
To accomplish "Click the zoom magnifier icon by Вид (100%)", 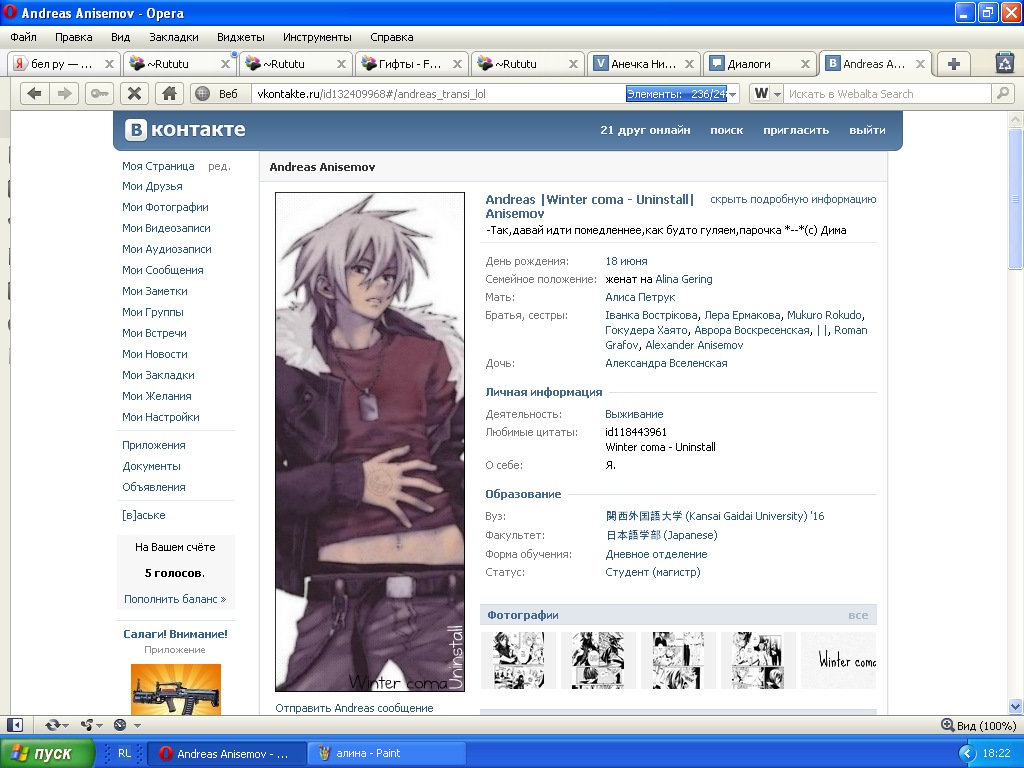I will pos(947,725).
